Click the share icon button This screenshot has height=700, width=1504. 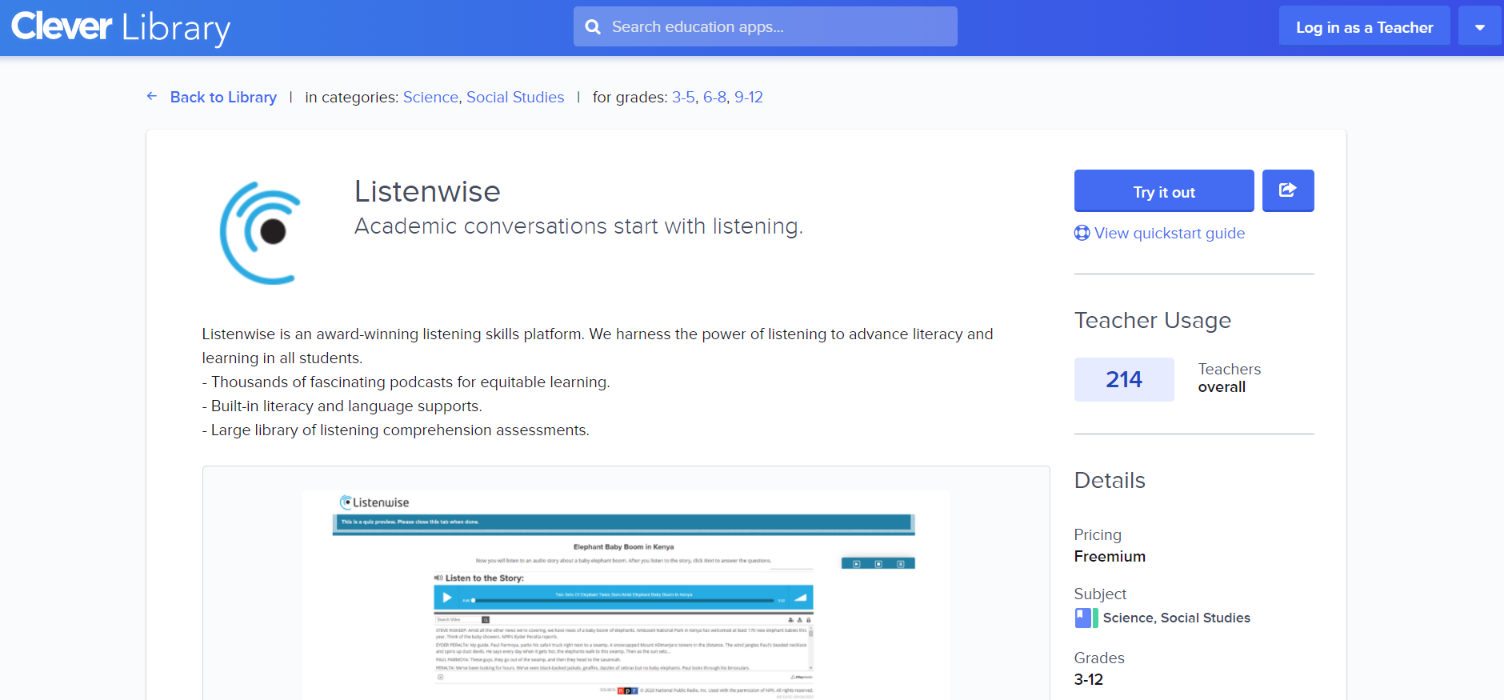[x=1288, y=191]
